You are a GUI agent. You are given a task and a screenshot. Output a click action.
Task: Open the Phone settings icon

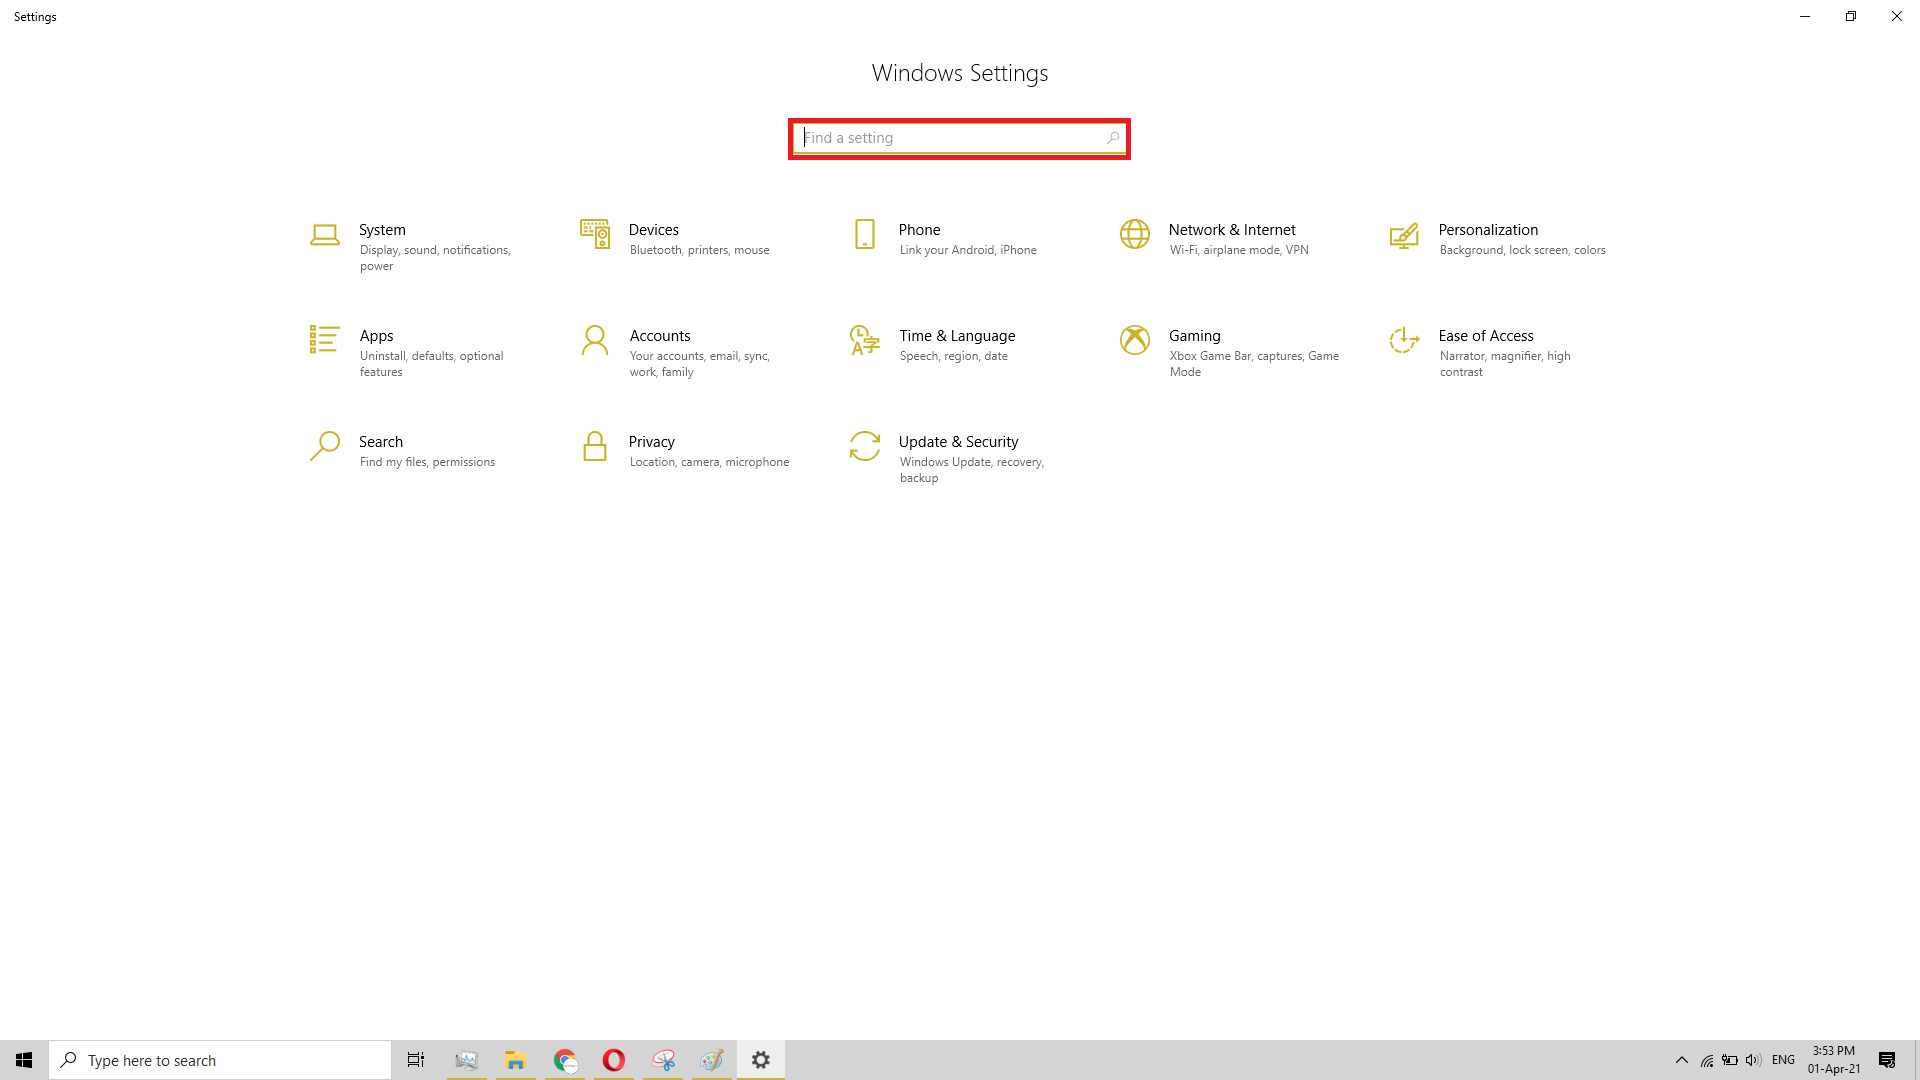click(865, 234)
